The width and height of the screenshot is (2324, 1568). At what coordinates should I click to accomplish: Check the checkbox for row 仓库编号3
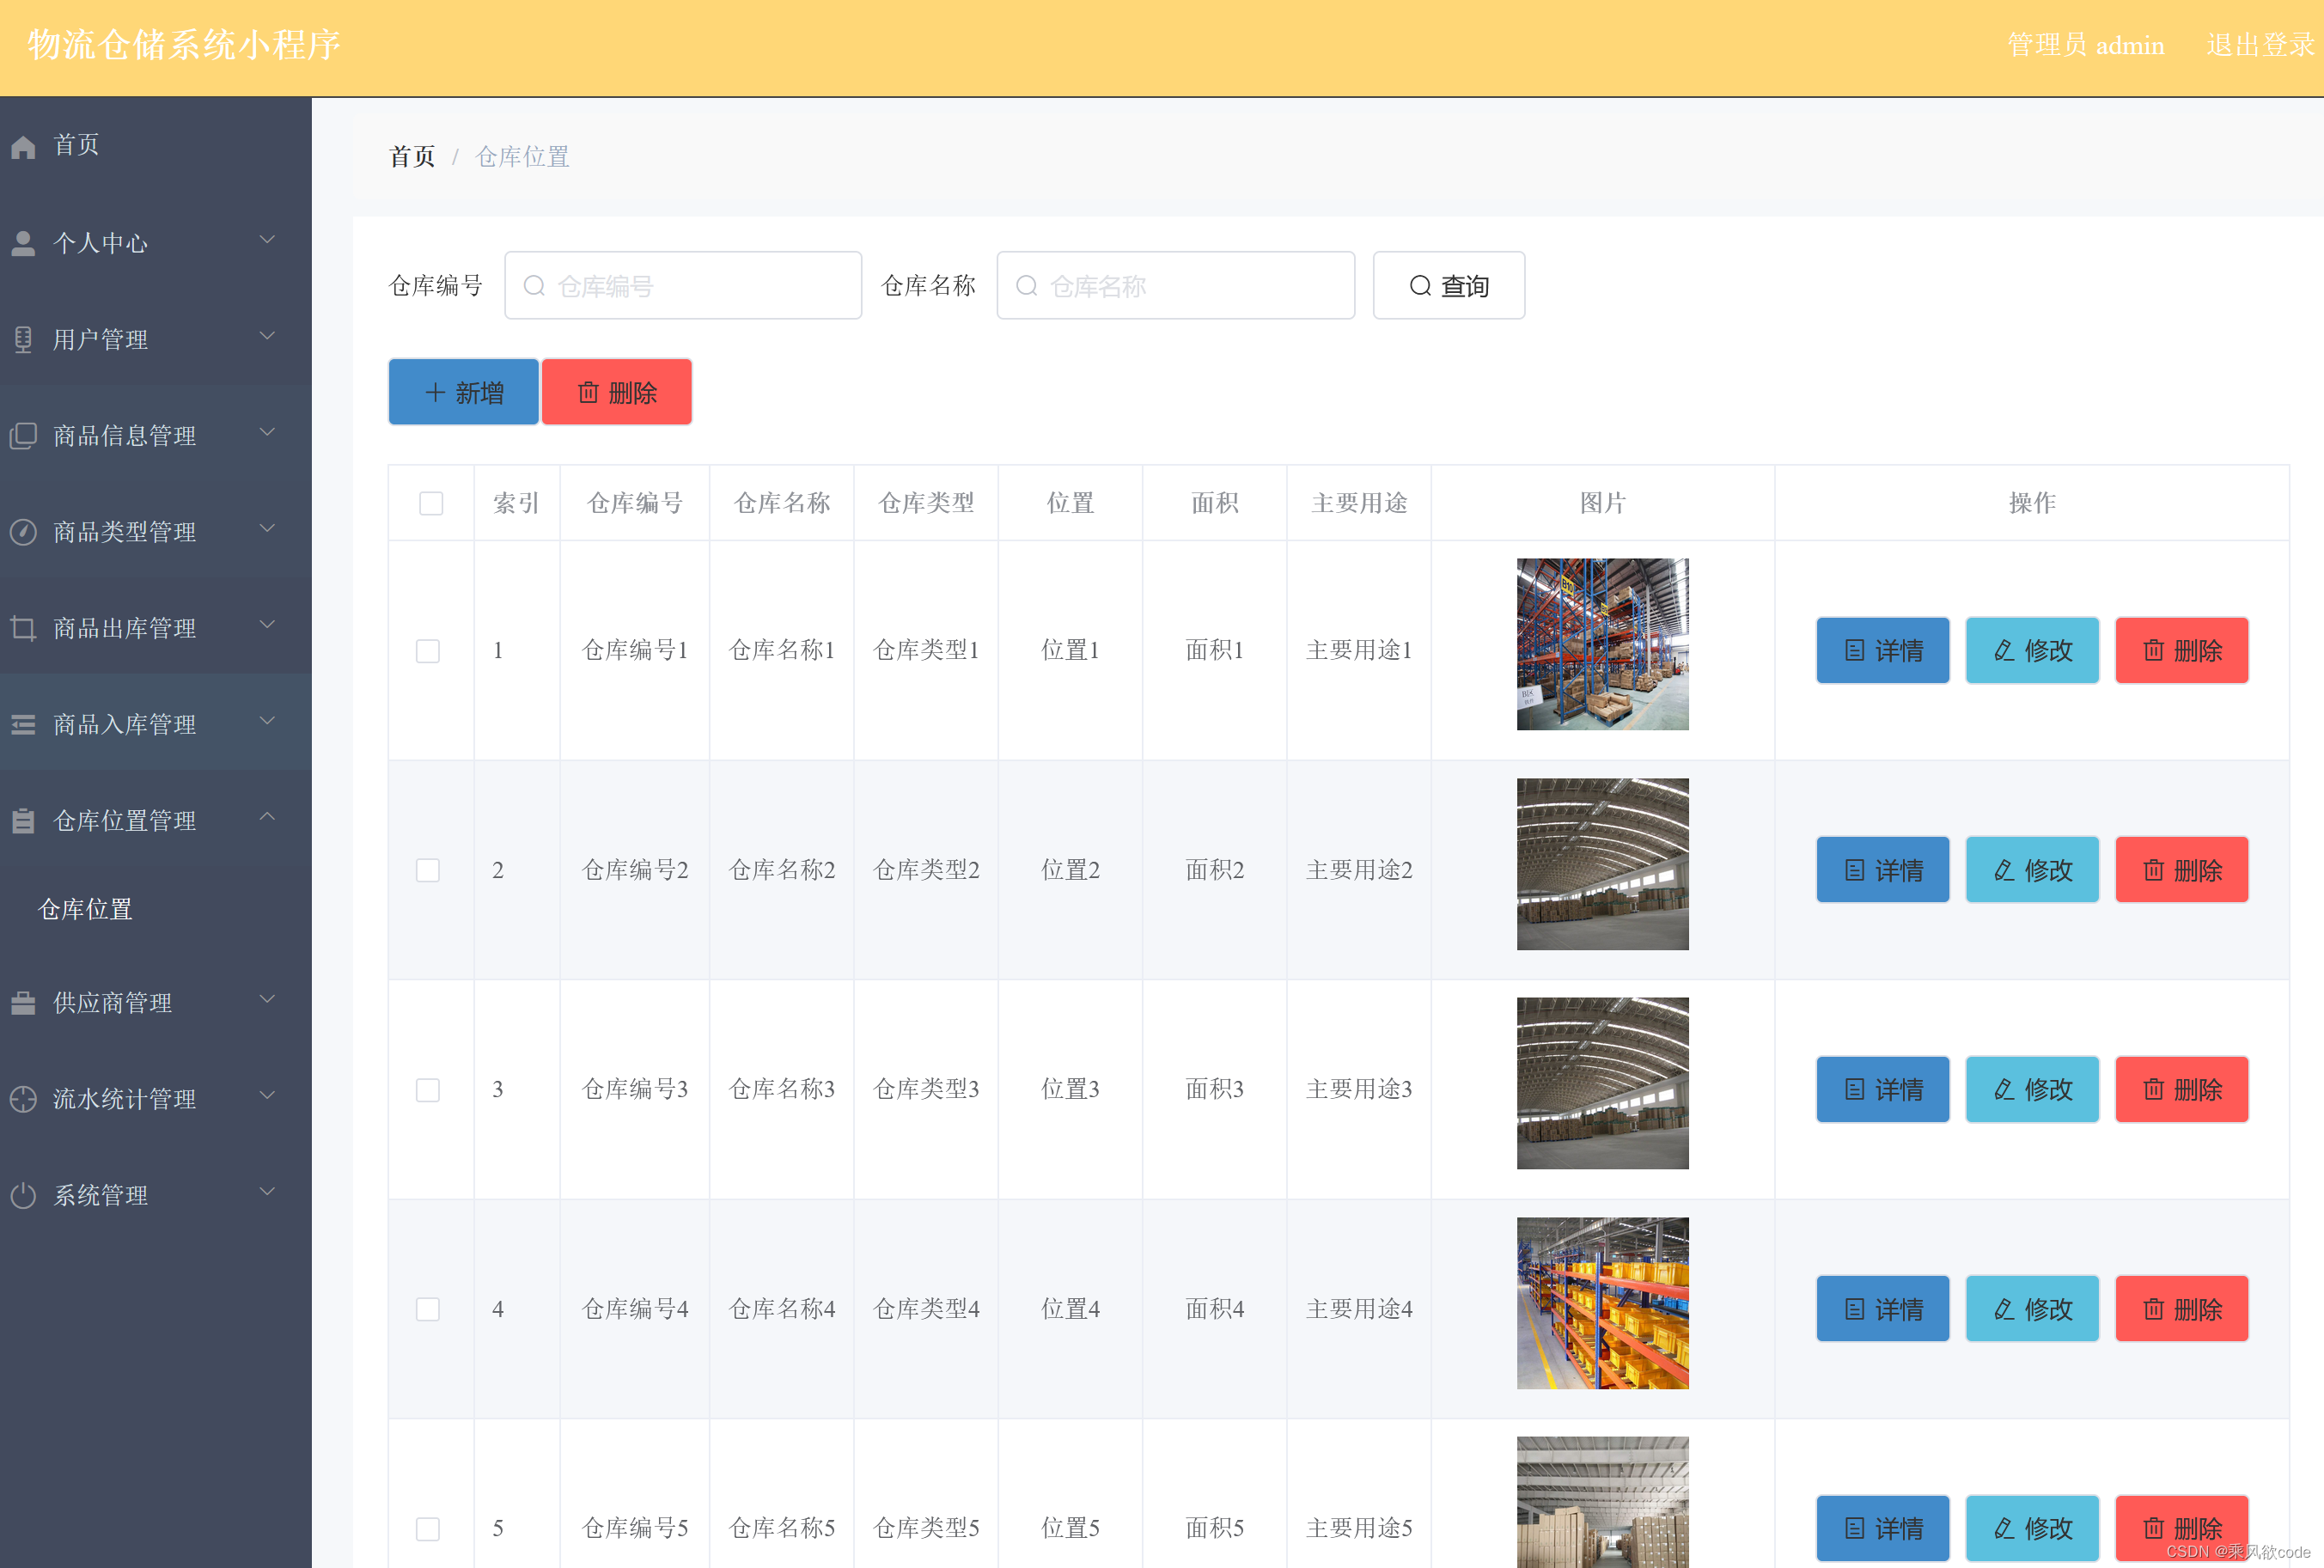[428, 1090]
